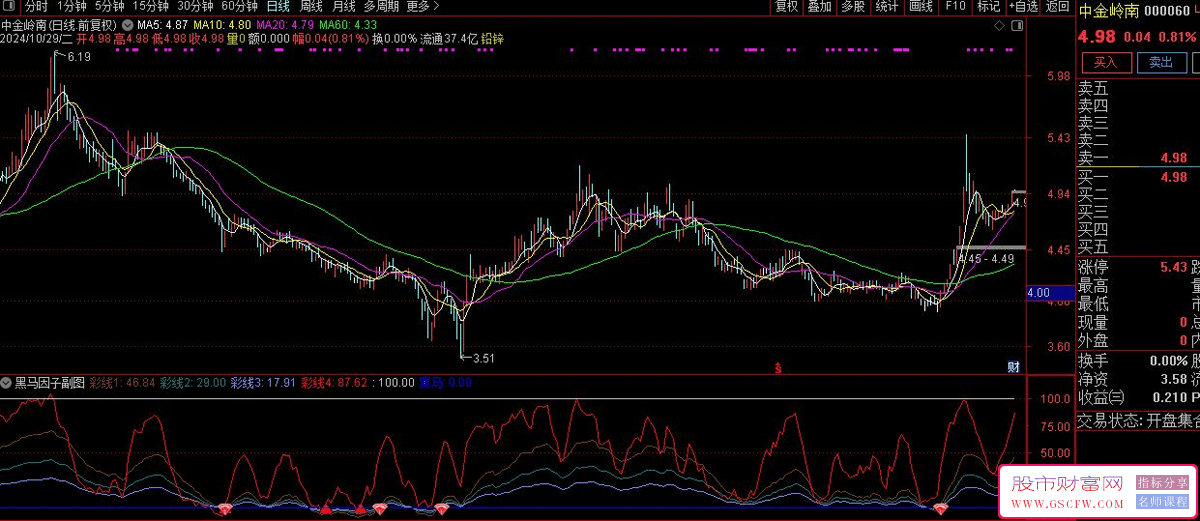
Task: Open the 更多 periods menu
Action: click(x=422, y=6)
